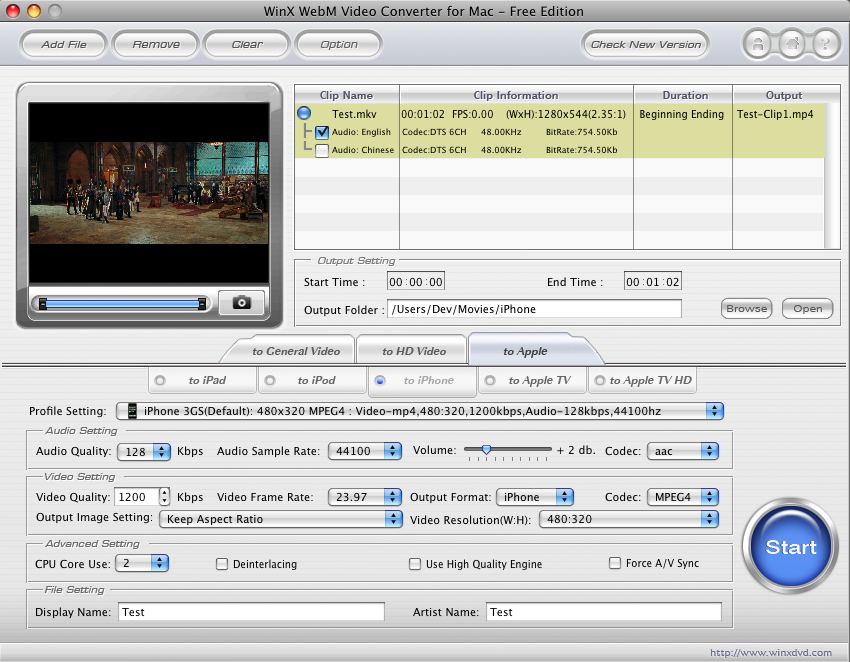Image resolution: width=850 pixels, height=662 pixels.
Task: Select the to Apple TV HD option
Action: tap(600, 381)
